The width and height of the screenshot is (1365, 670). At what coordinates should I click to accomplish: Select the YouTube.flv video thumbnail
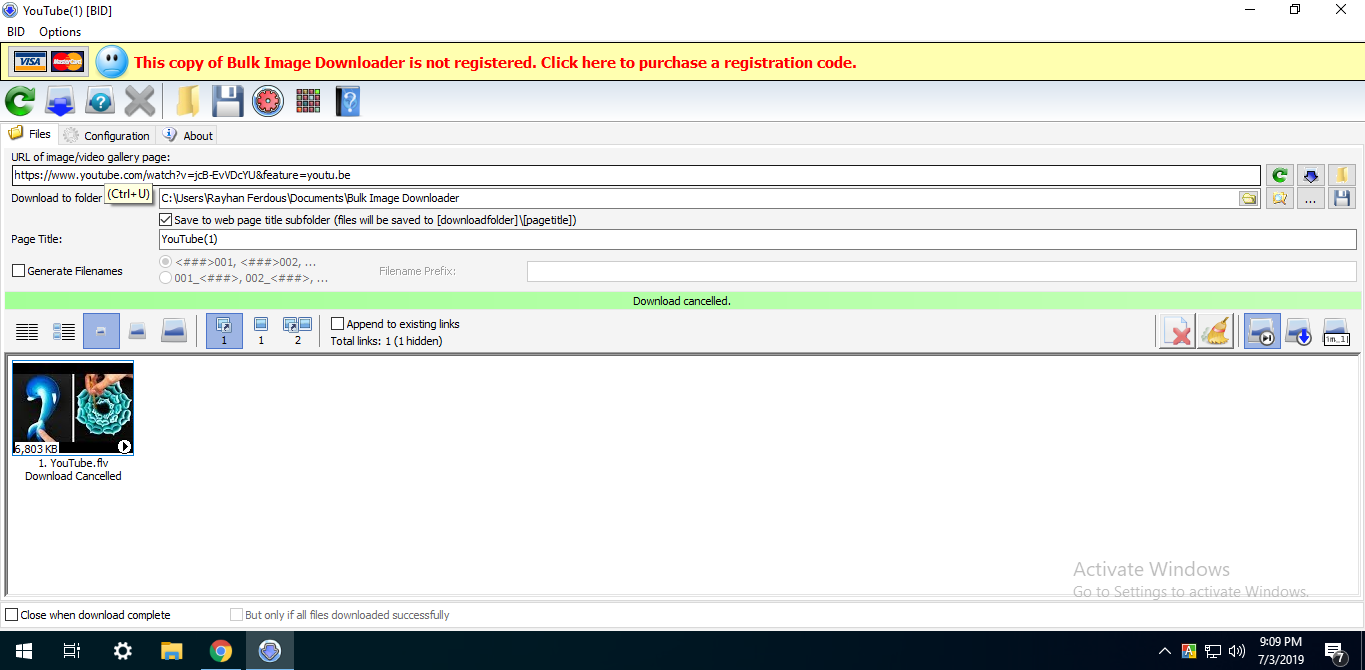73,408
